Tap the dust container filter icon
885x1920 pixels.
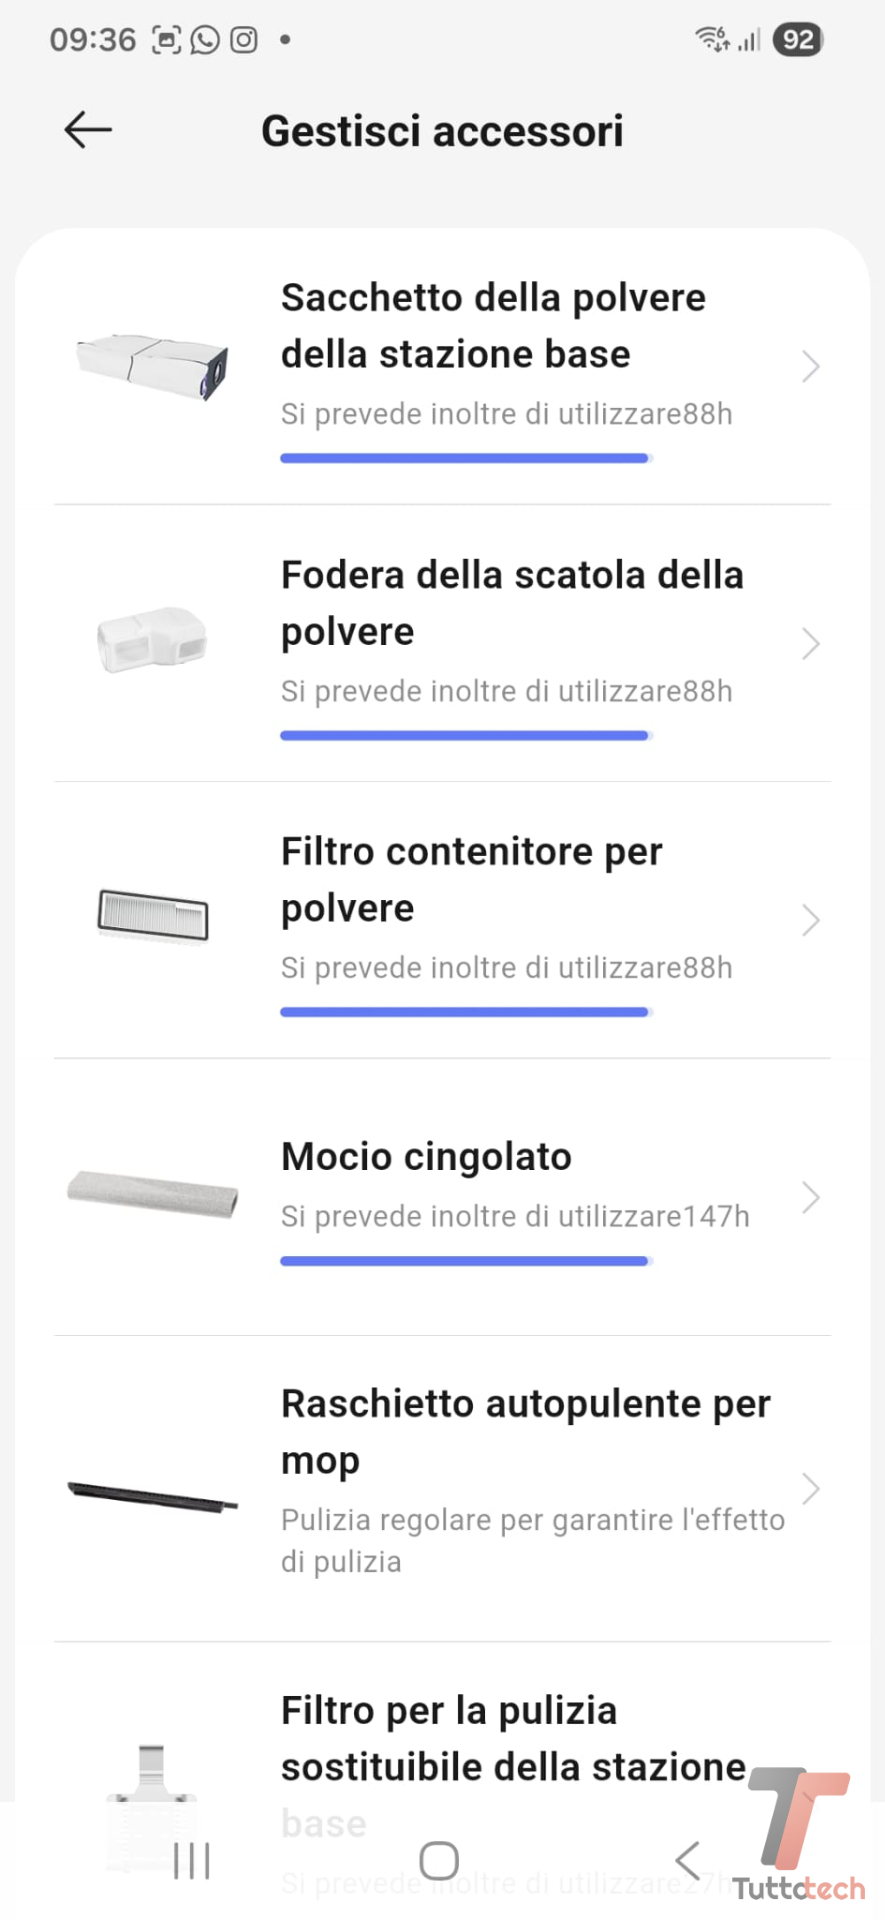pyautogui.click(x=153, y=915)
